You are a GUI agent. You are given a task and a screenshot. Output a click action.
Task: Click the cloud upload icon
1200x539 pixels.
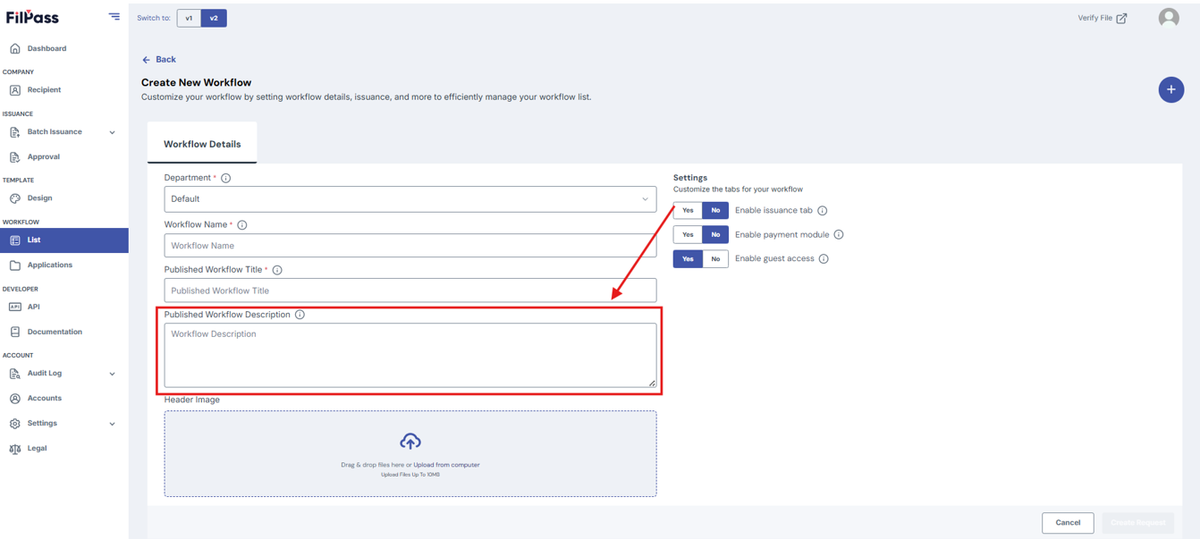410,441
